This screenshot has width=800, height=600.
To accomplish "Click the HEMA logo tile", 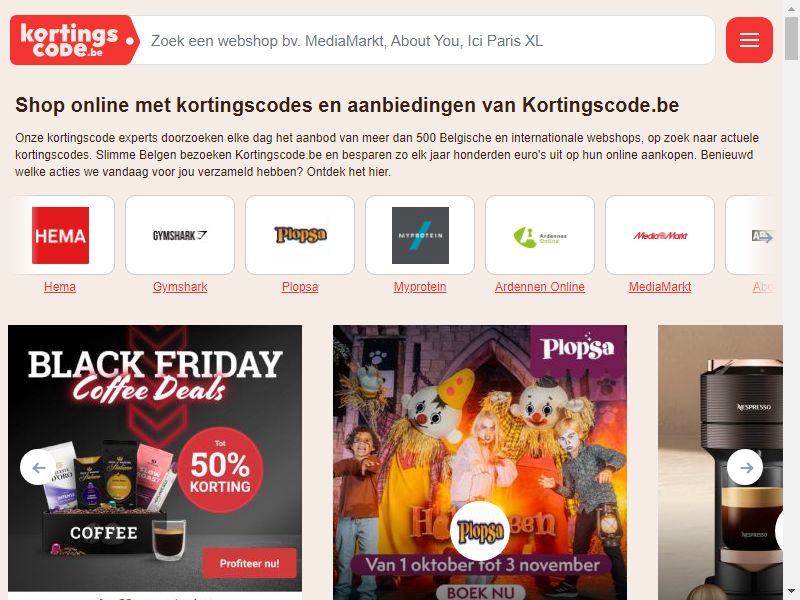I will point(60,235).
